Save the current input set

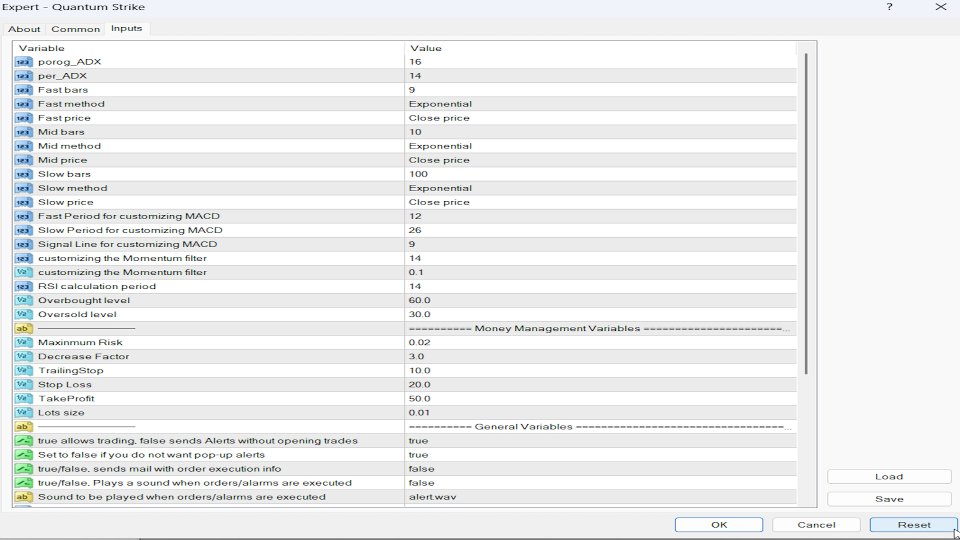click(889, 499)
